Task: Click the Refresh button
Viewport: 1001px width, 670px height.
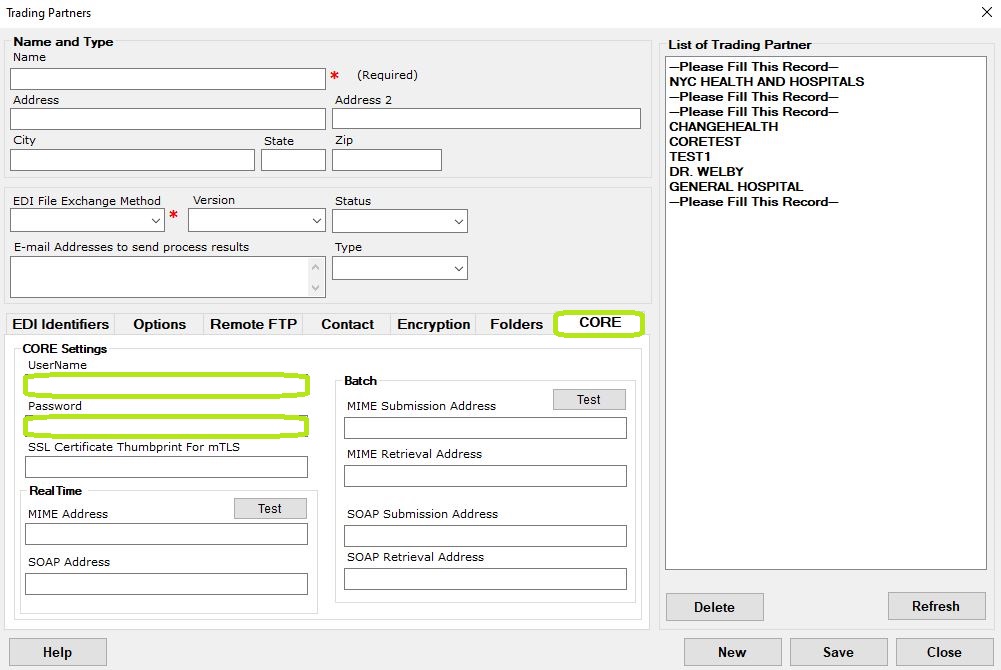Action: pos(936,606)
